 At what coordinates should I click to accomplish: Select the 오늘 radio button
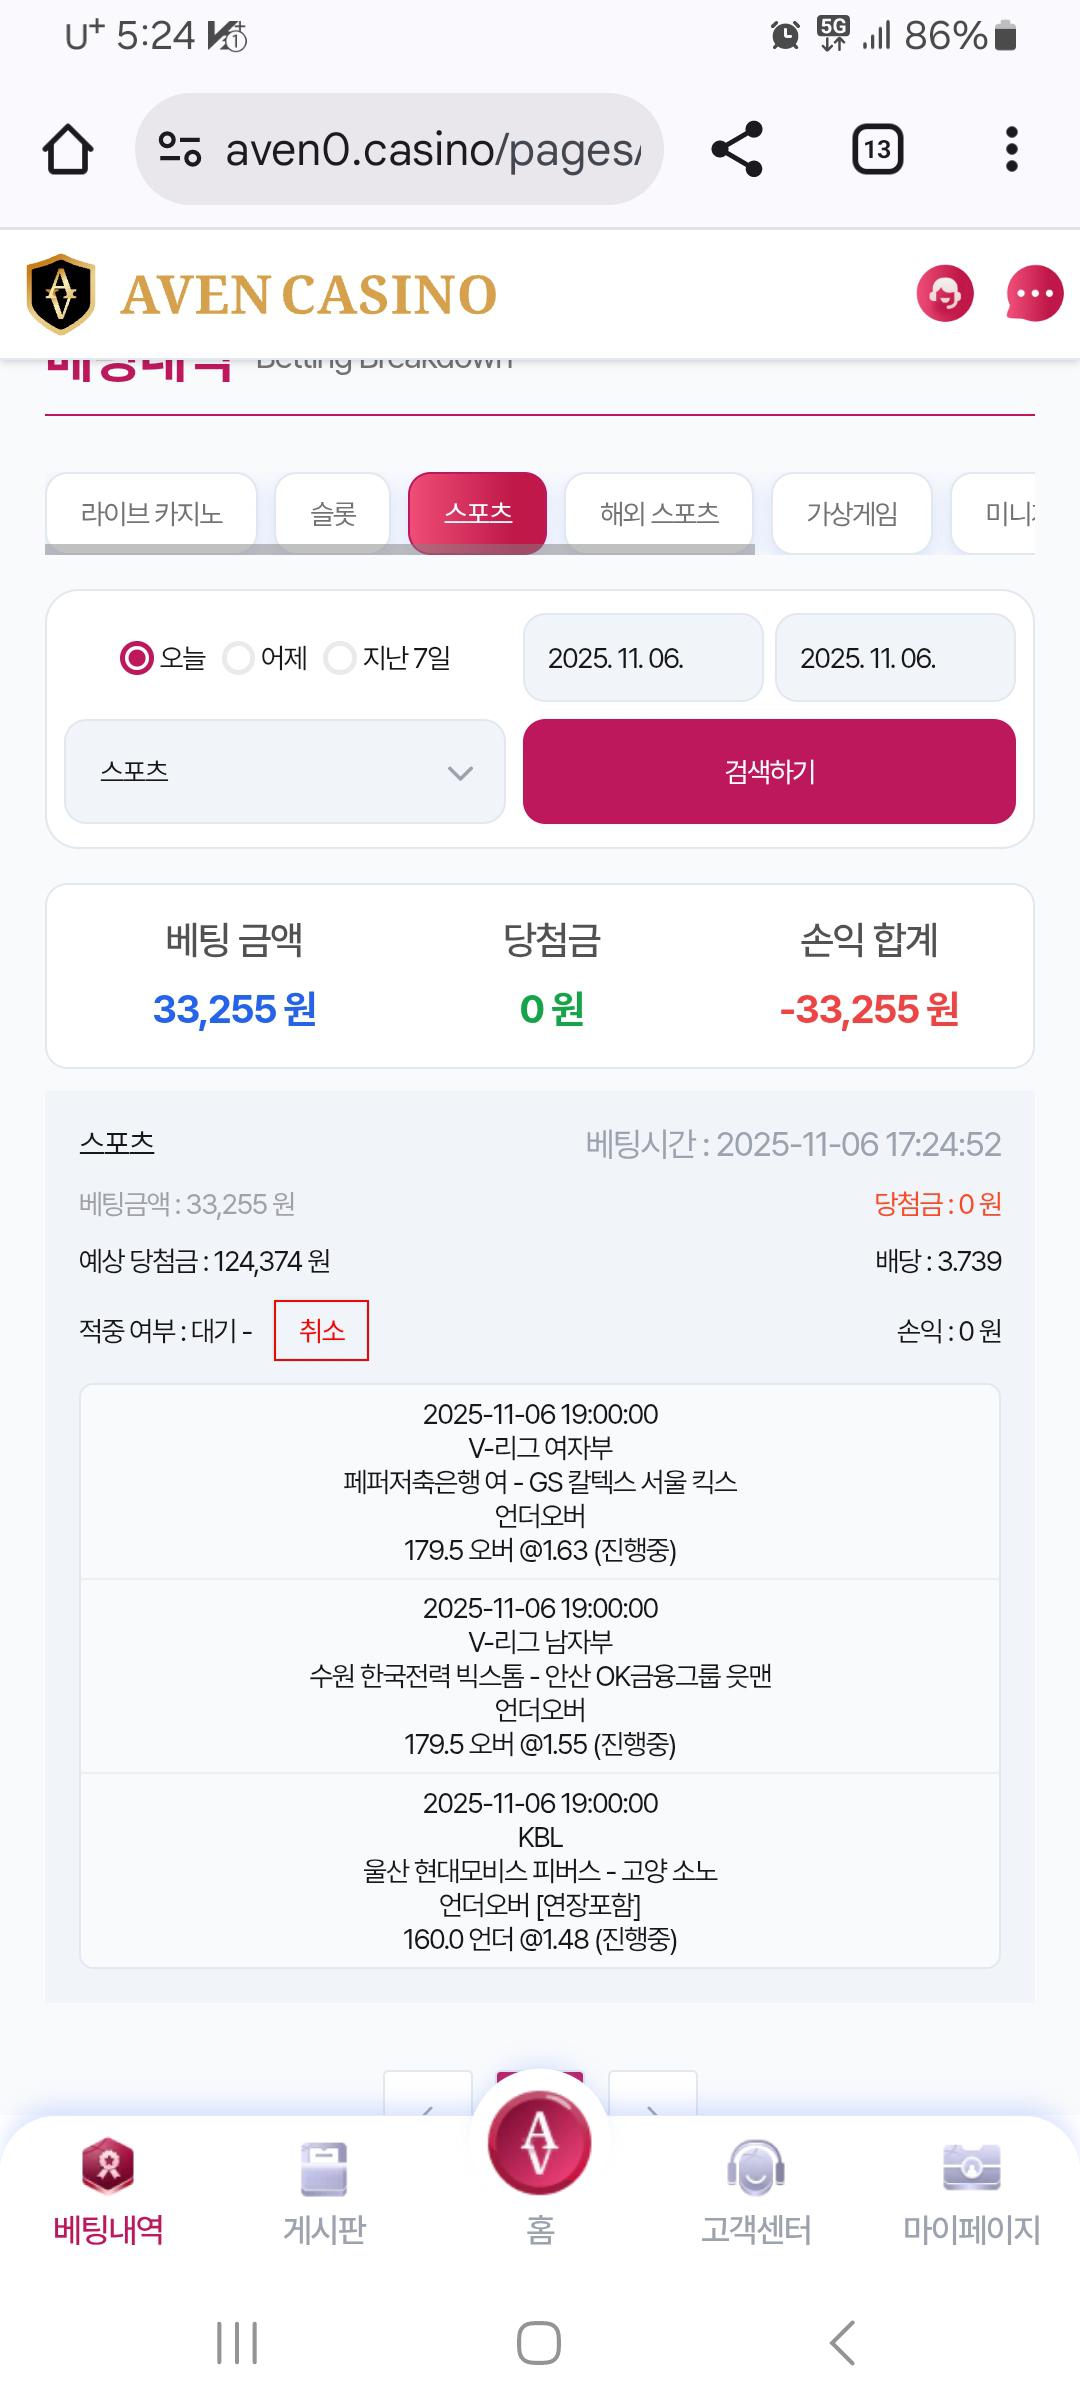[x=137, y=658]
